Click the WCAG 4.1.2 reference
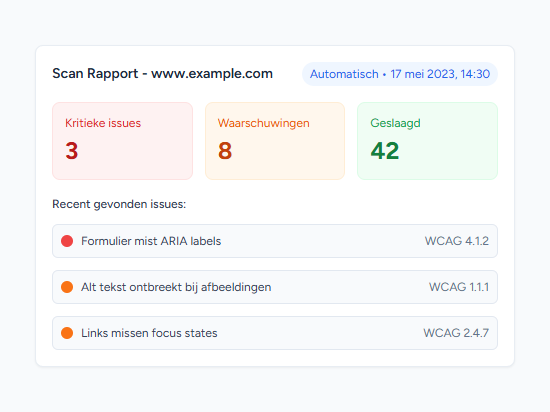The height and width of the screenshot is (412, 550). (x=457, y=241)
